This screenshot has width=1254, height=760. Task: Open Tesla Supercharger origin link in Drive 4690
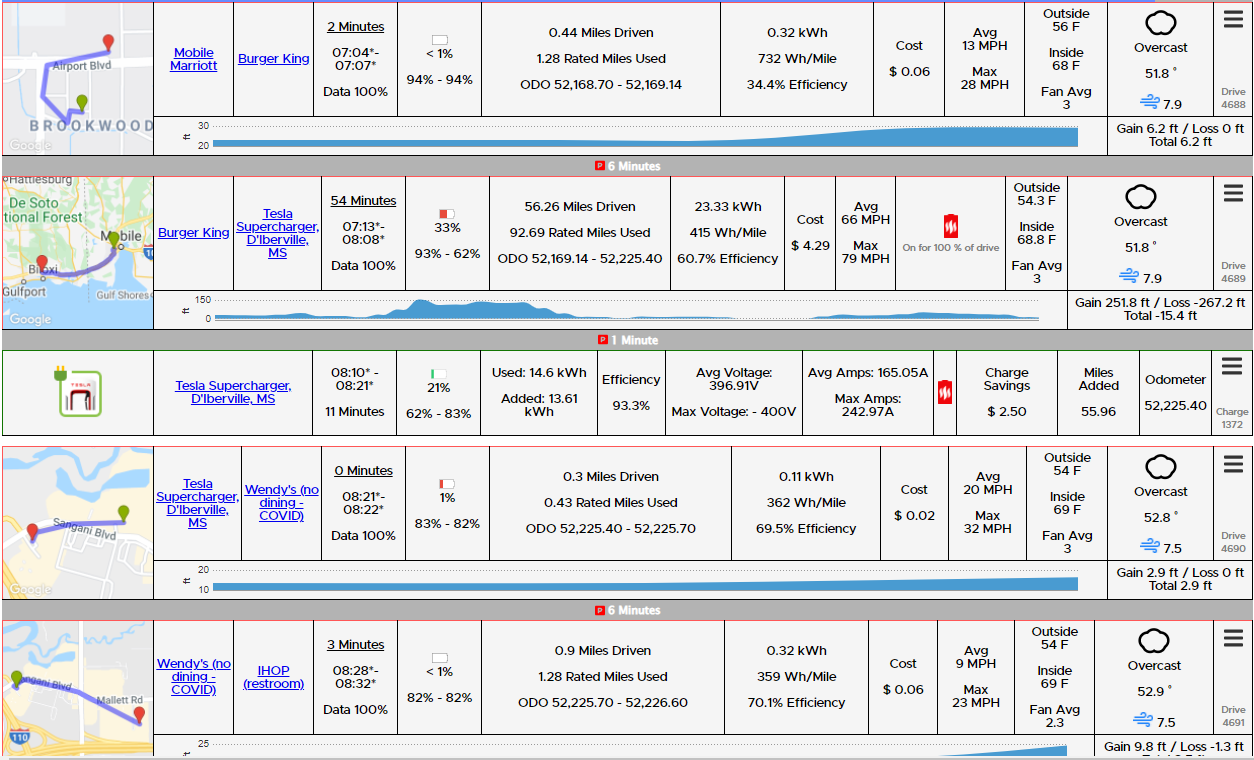tap(198, 503)
